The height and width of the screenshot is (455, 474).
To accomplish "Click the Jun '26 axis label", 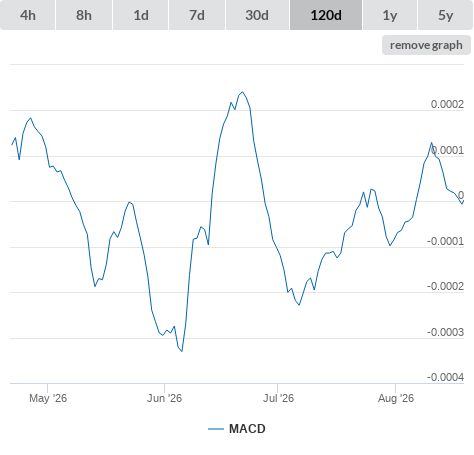I will 164,398.
